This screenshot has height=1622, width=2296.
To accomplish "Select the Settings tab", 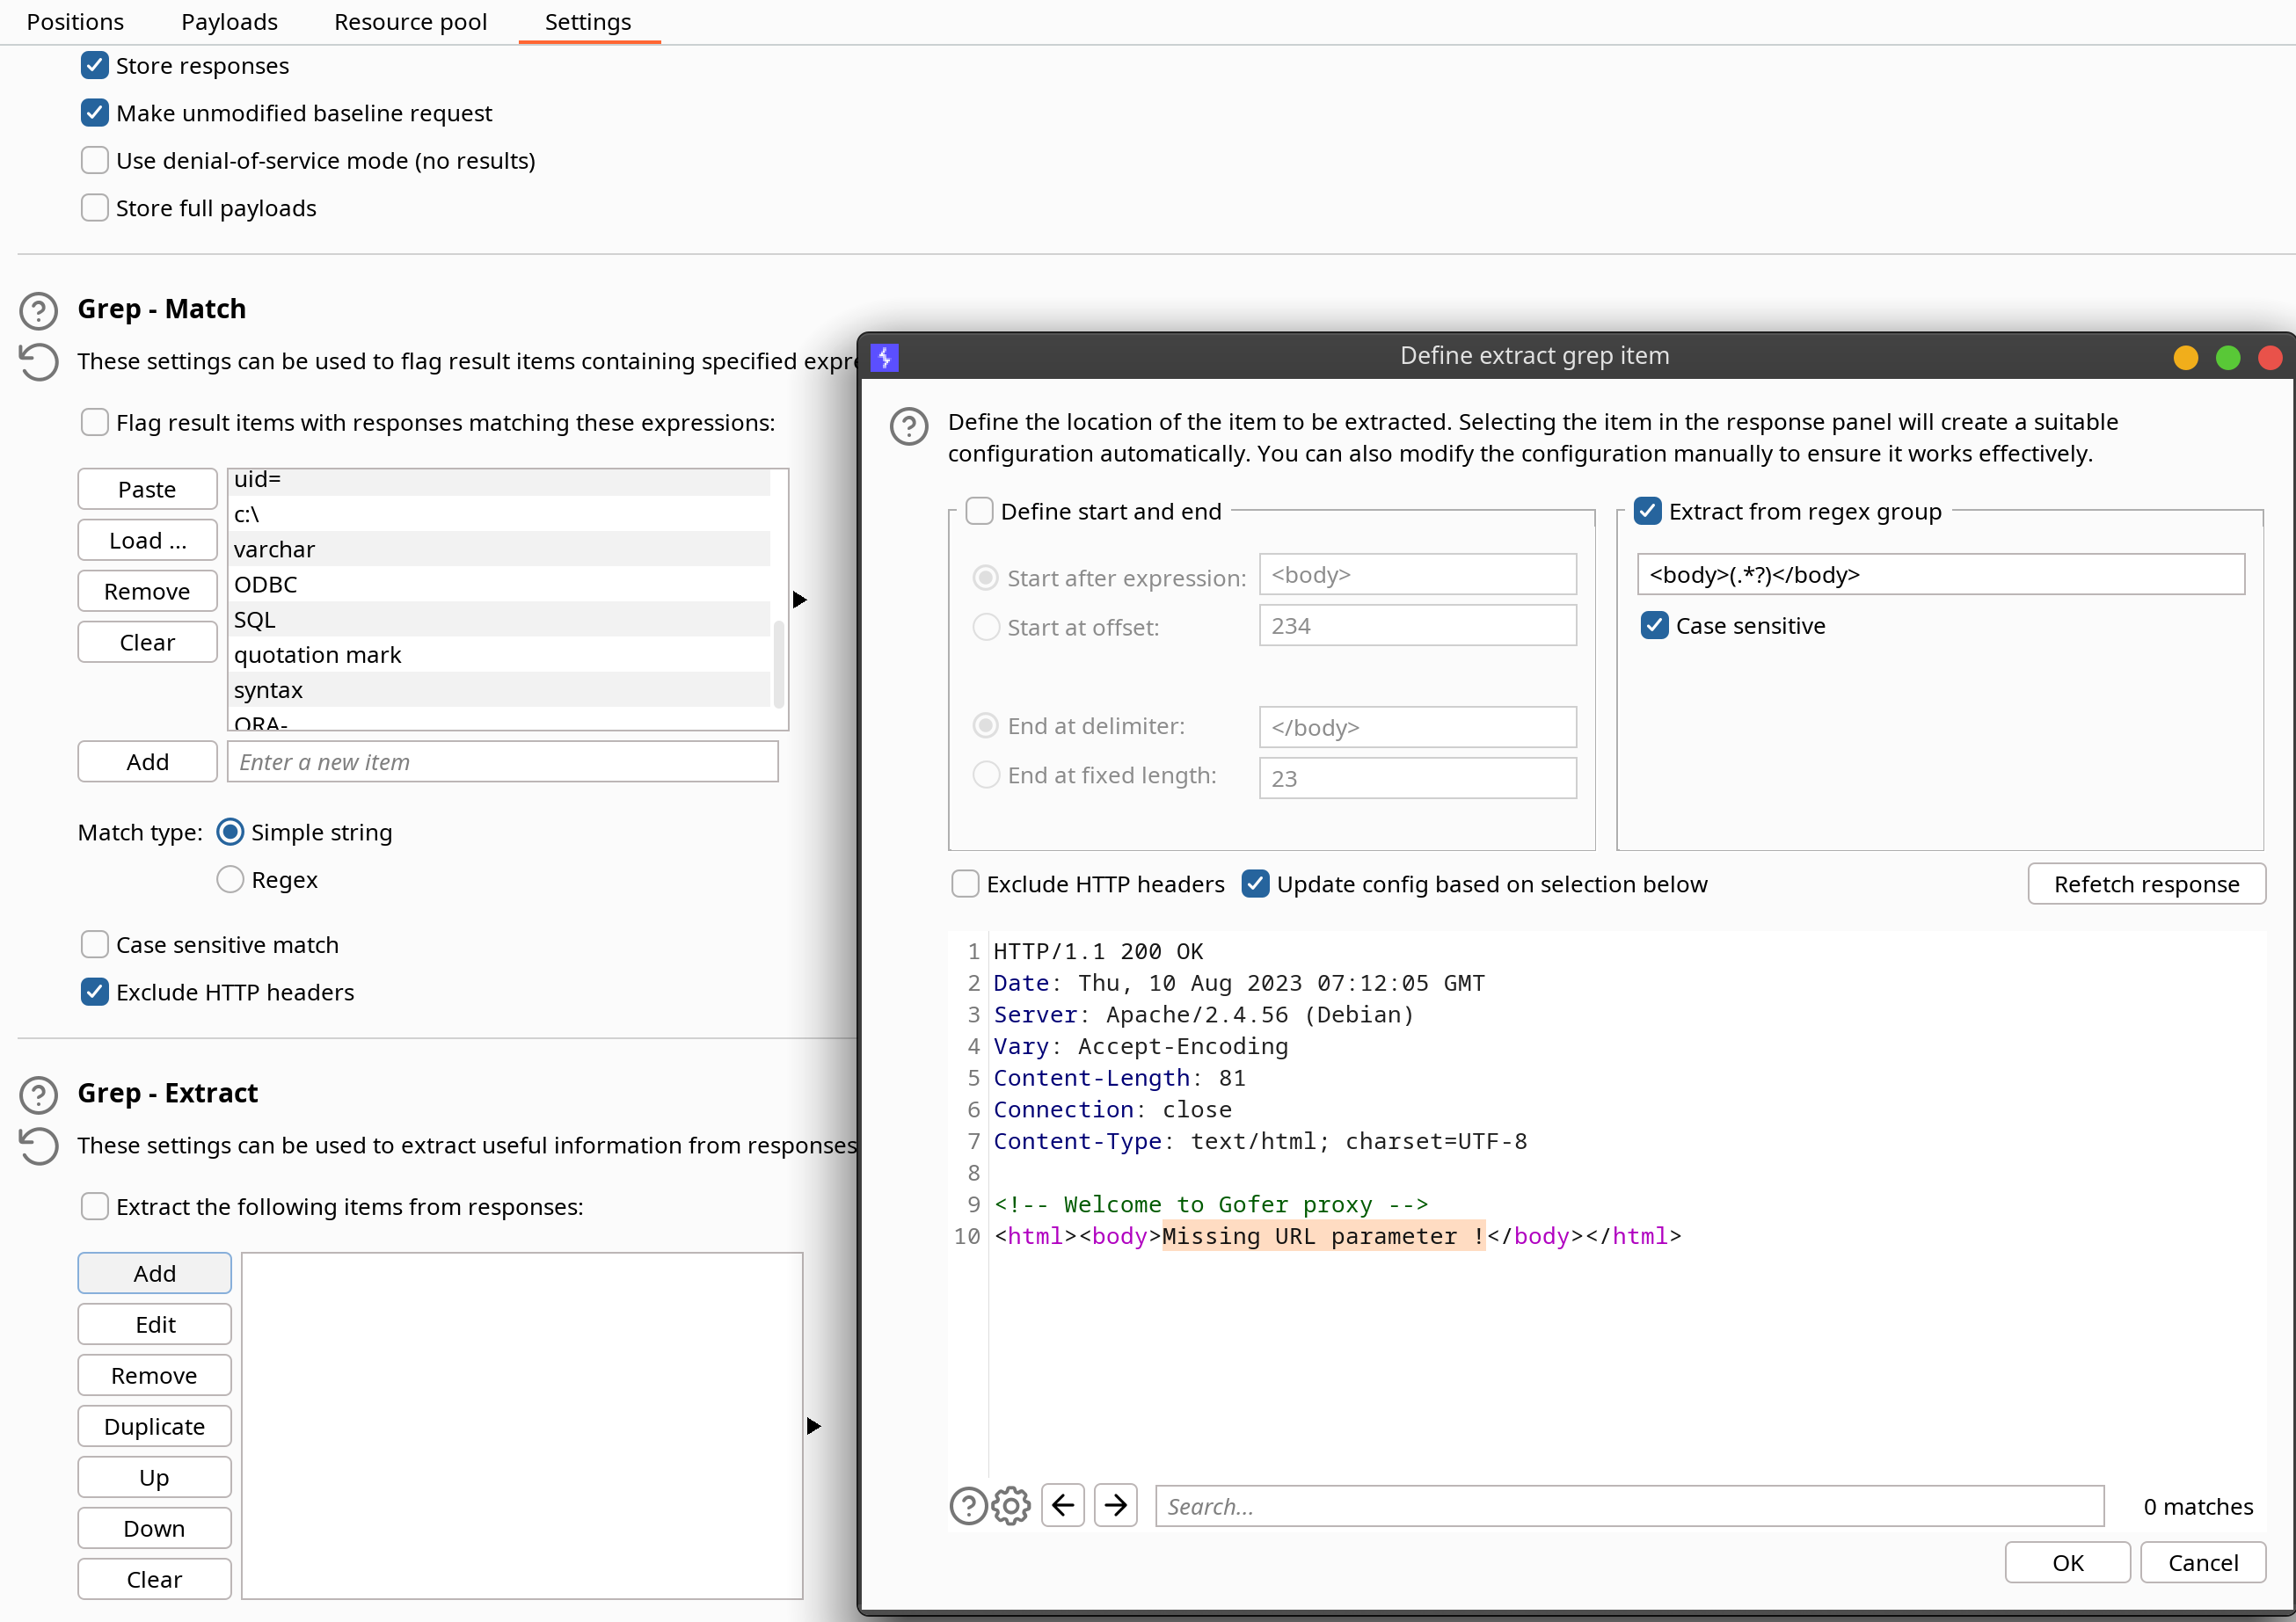I will [x=588, y=22].
